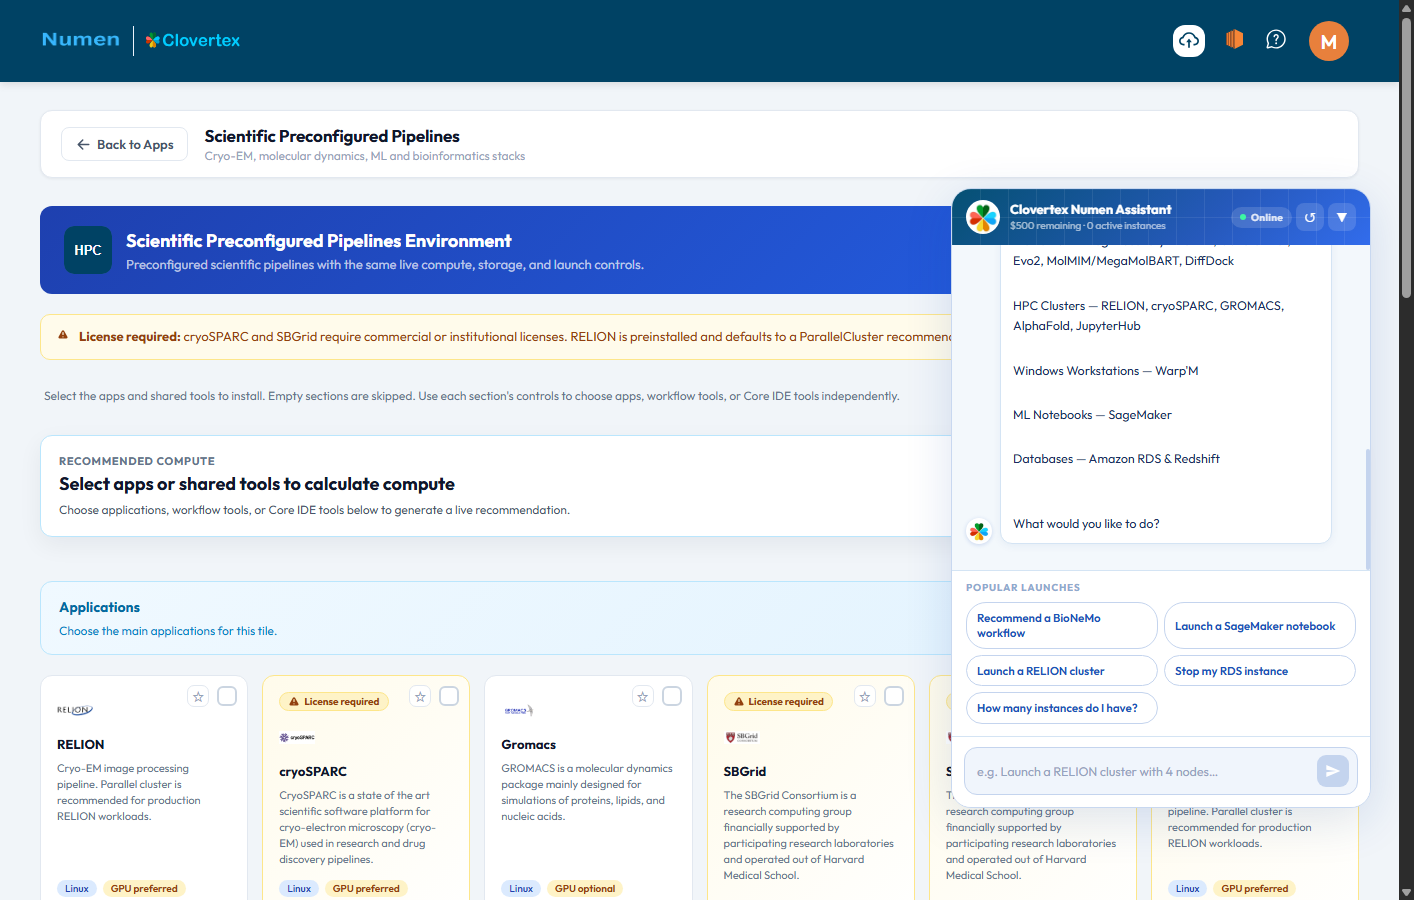Go Back to Apps
The width and height of the screenshot is (1414, 900).
[125, 144]
